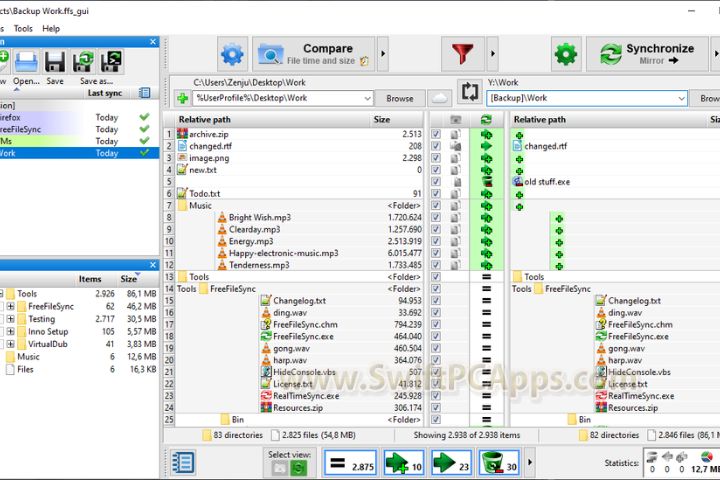The height and width of the screenshot is (480, 720).
Task: Sort overview by Items column
Action: 90,279
